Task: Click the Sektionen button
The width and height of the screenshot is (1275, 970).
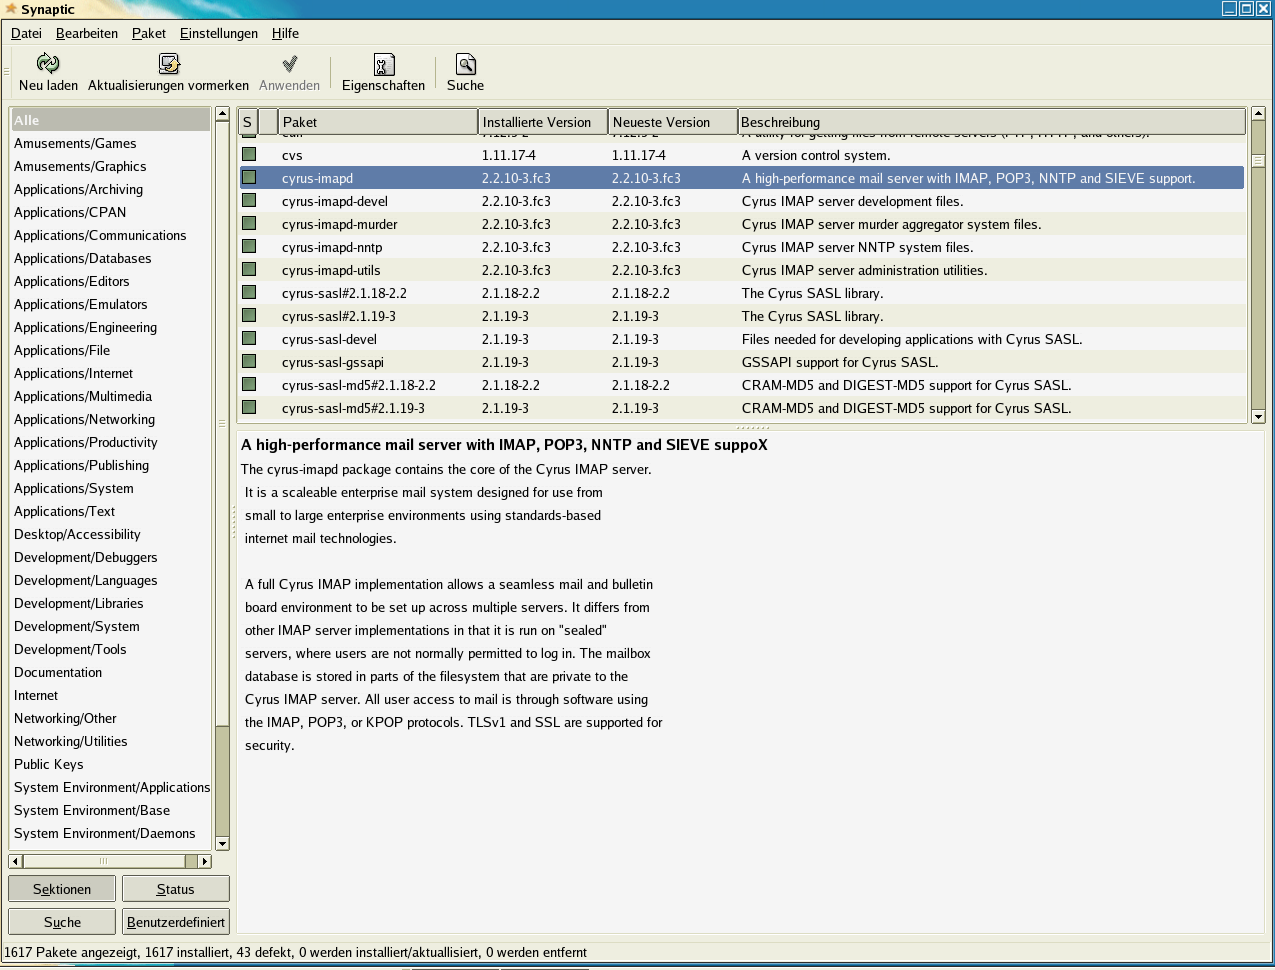Action: pyautogui.click(x=62, y=889)
